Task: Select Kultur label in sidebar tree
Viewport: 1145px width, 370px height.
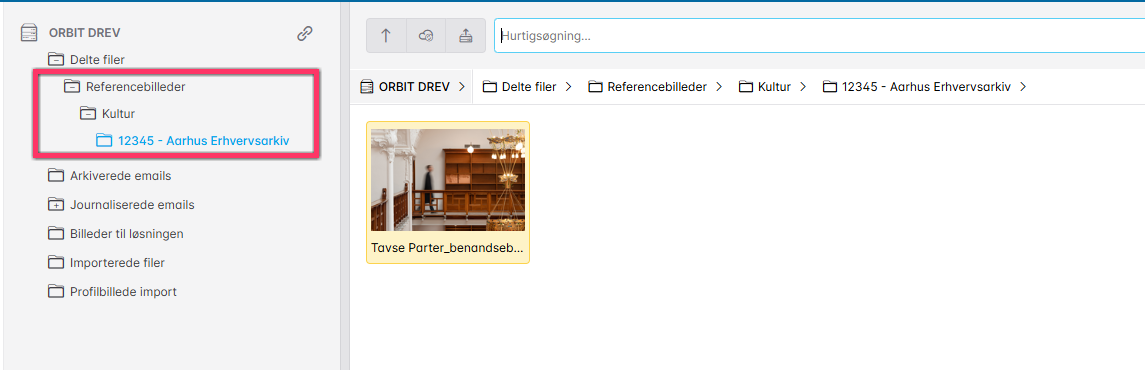Action: click(118, 114)
